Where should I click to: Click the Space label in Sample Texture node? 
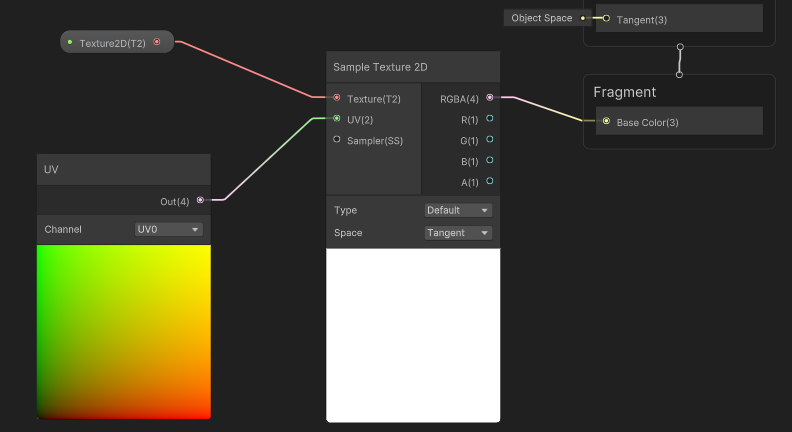click(x=348, y=233)
